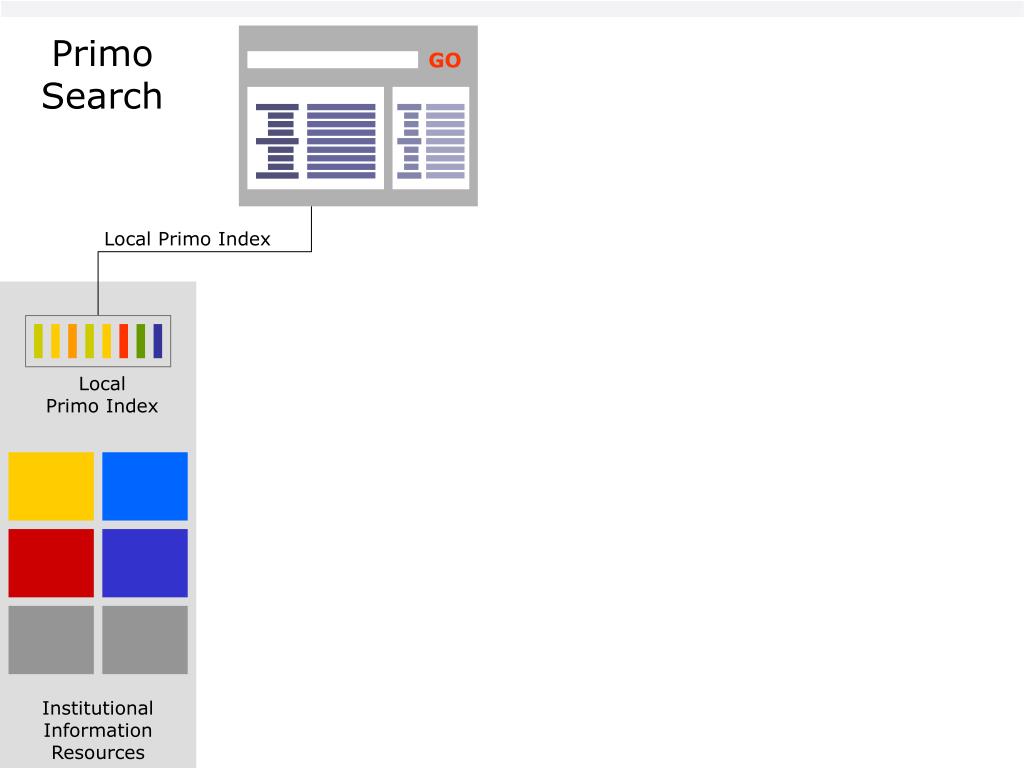The height and width of the screenshot is (768, 1024).
Task: Click the yellow resource square
Action: 51,486
